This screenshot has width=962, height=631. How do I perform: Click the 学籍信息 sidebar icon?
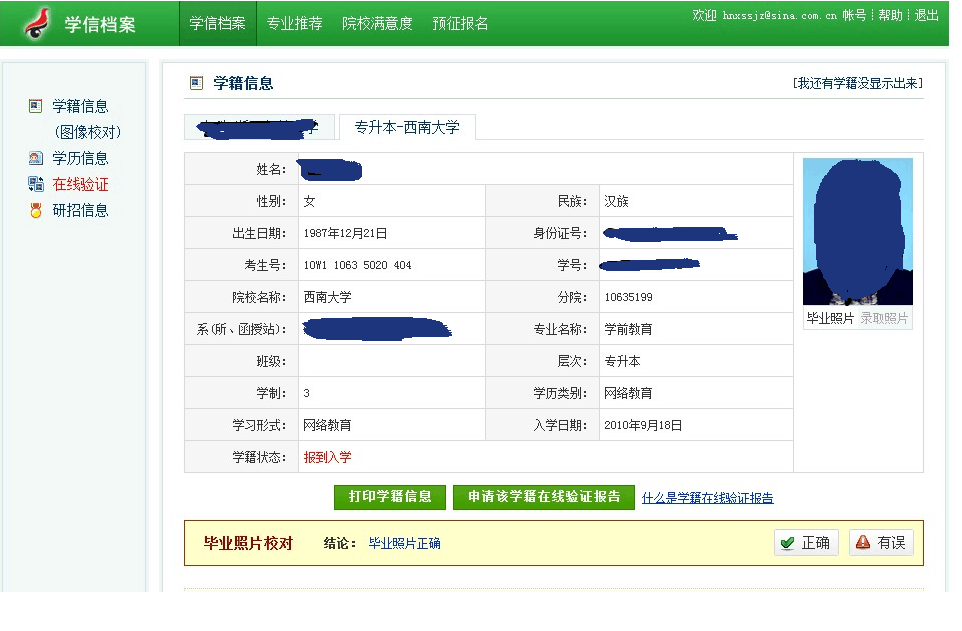(x=36, y=106)
